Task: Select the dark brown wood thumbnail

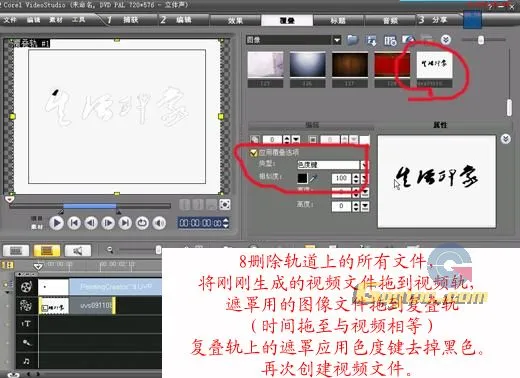Action: [x=350, y=64]
